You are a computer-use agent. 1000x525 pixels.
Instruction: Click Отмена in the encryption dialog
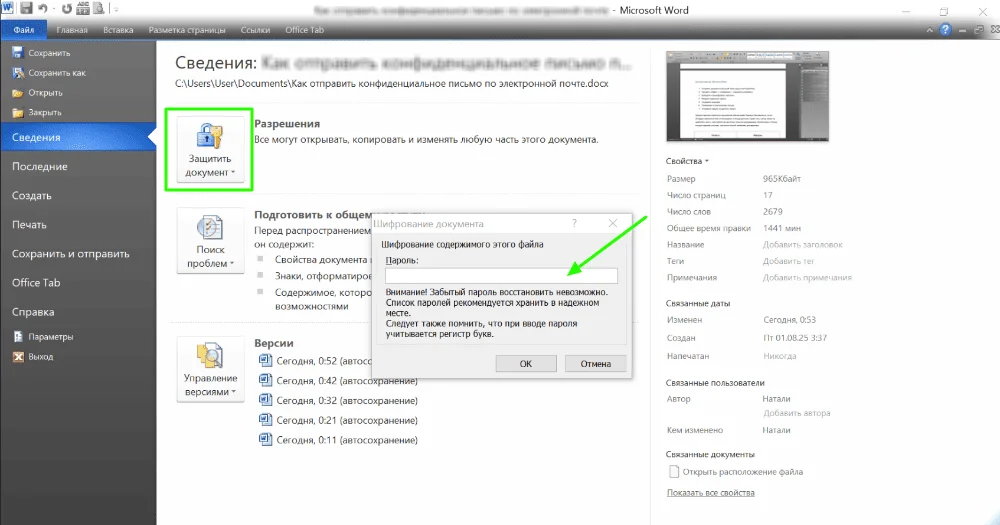tap(596, 364)
